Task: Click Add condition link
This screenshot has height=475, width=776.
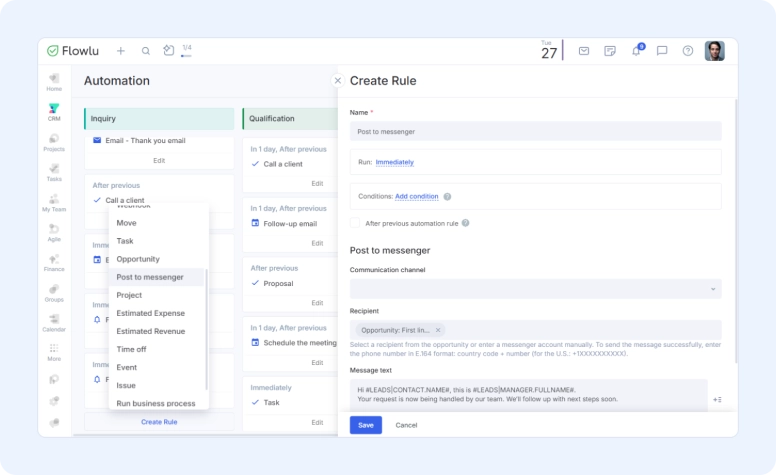Action: coord(417,196)
